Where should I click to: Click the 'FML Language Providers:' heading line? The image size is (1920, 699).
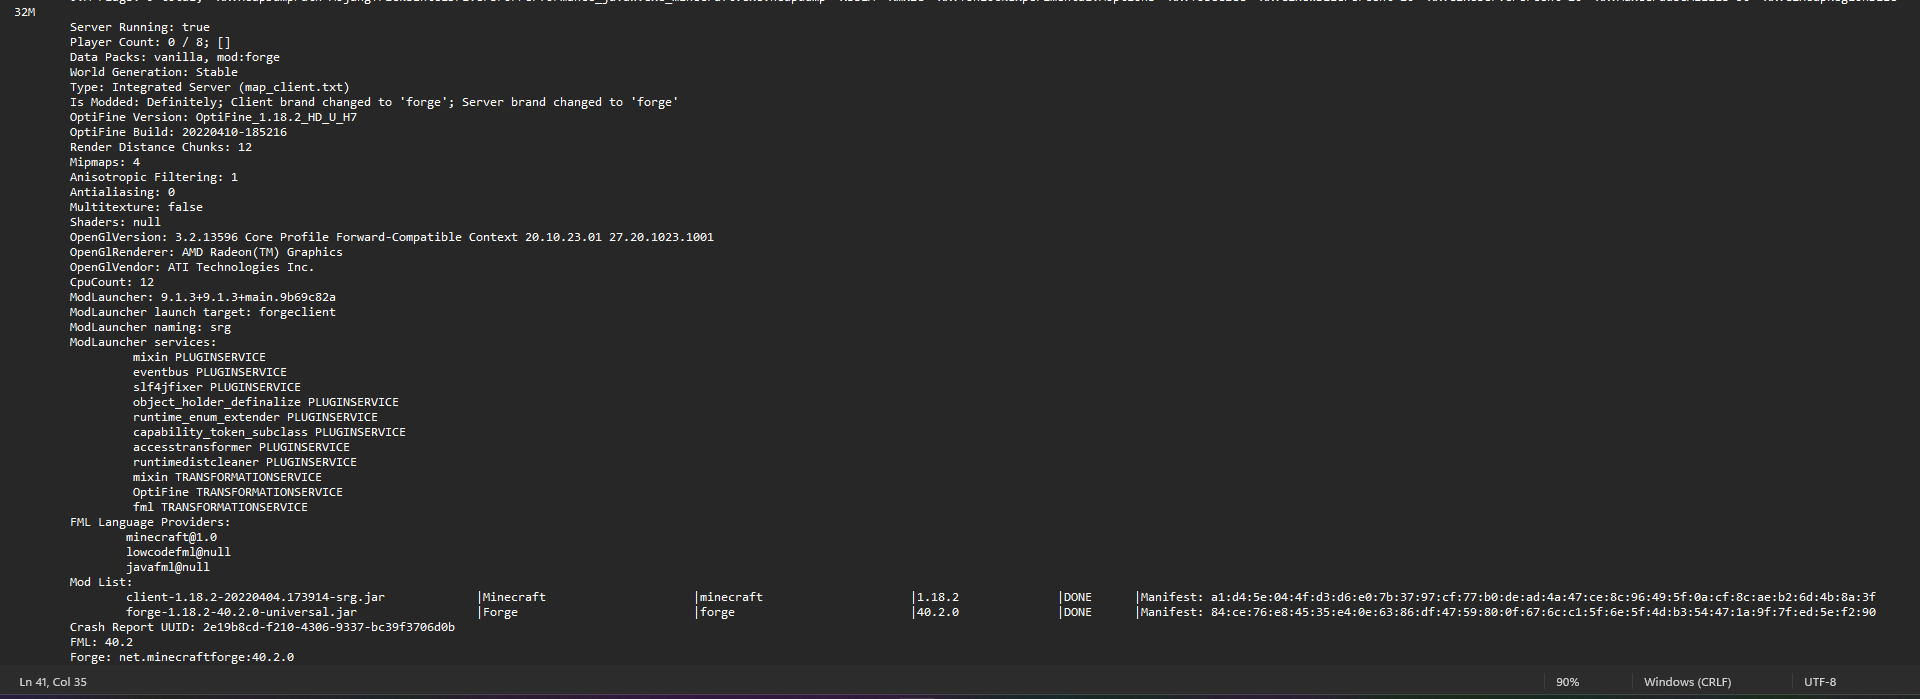tap(150, 522)
